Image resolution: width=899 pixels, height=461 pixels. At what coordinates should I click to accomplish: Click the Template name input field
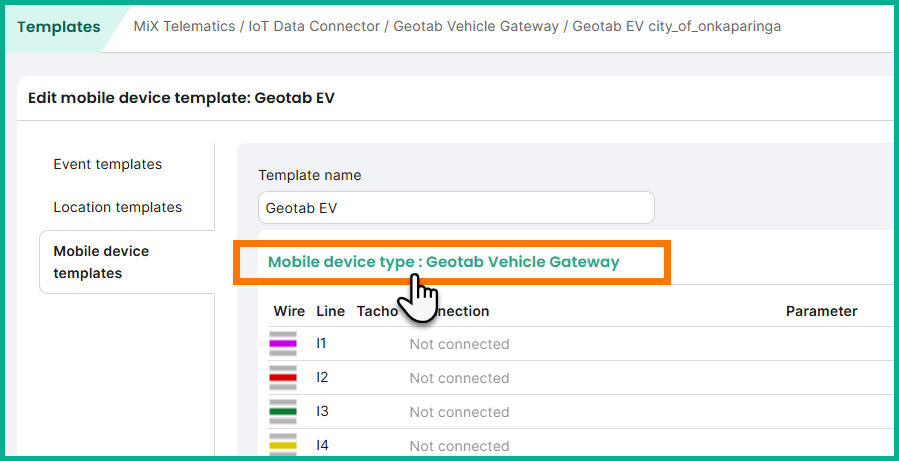[456, 208]
